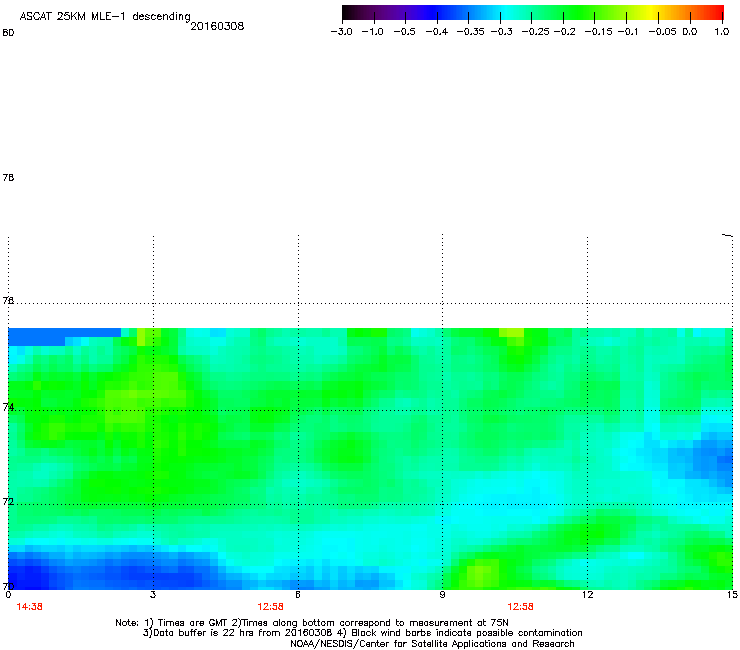Screen dimensions: 740x650
Task: Click the -3.0 color scale label
Action: coord(341,32)
